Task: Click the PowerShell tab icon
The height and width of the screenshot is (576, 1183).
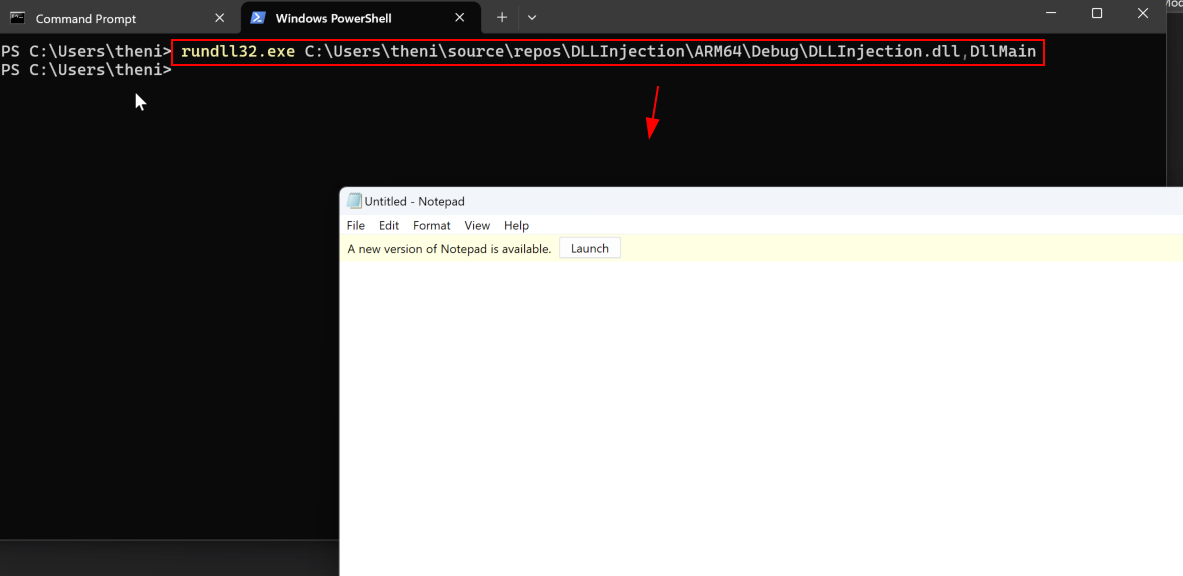Action: [x=258, y=18]
